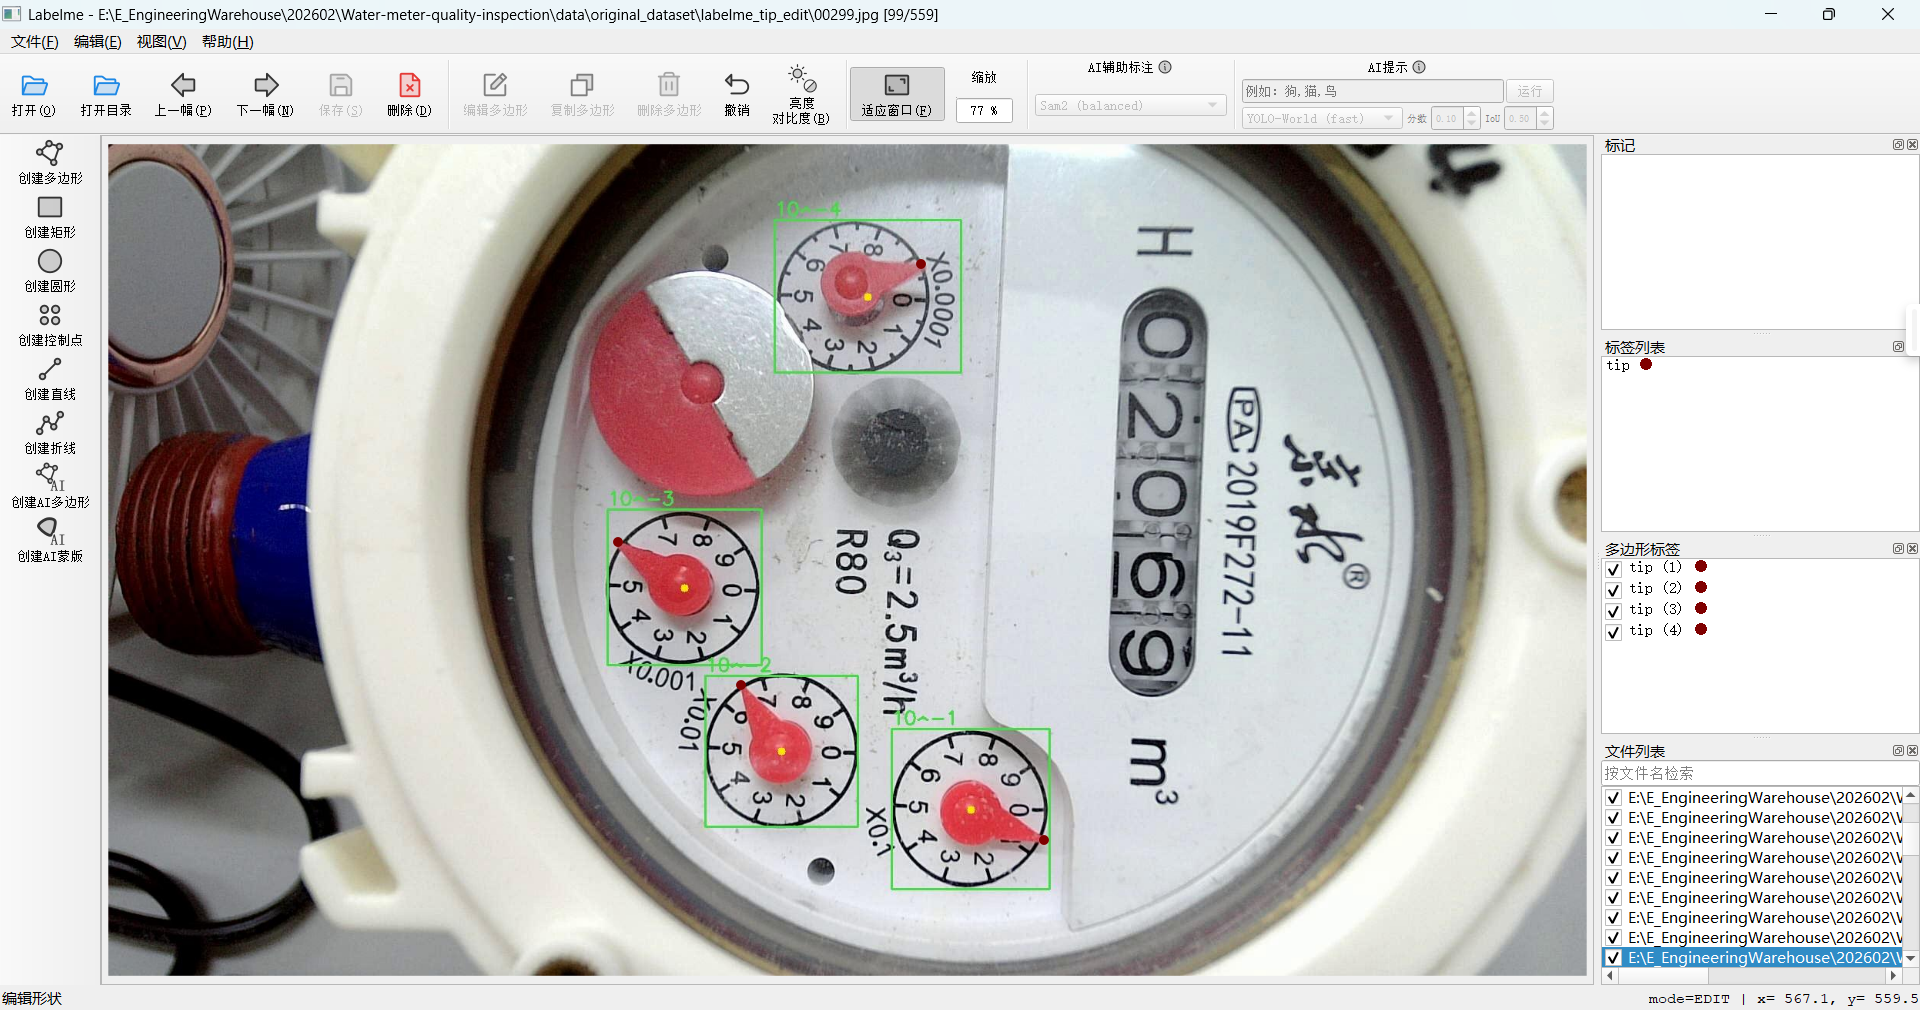Click the file name search field
Screen dimensions: 1920x1010
pos(1759,773)
